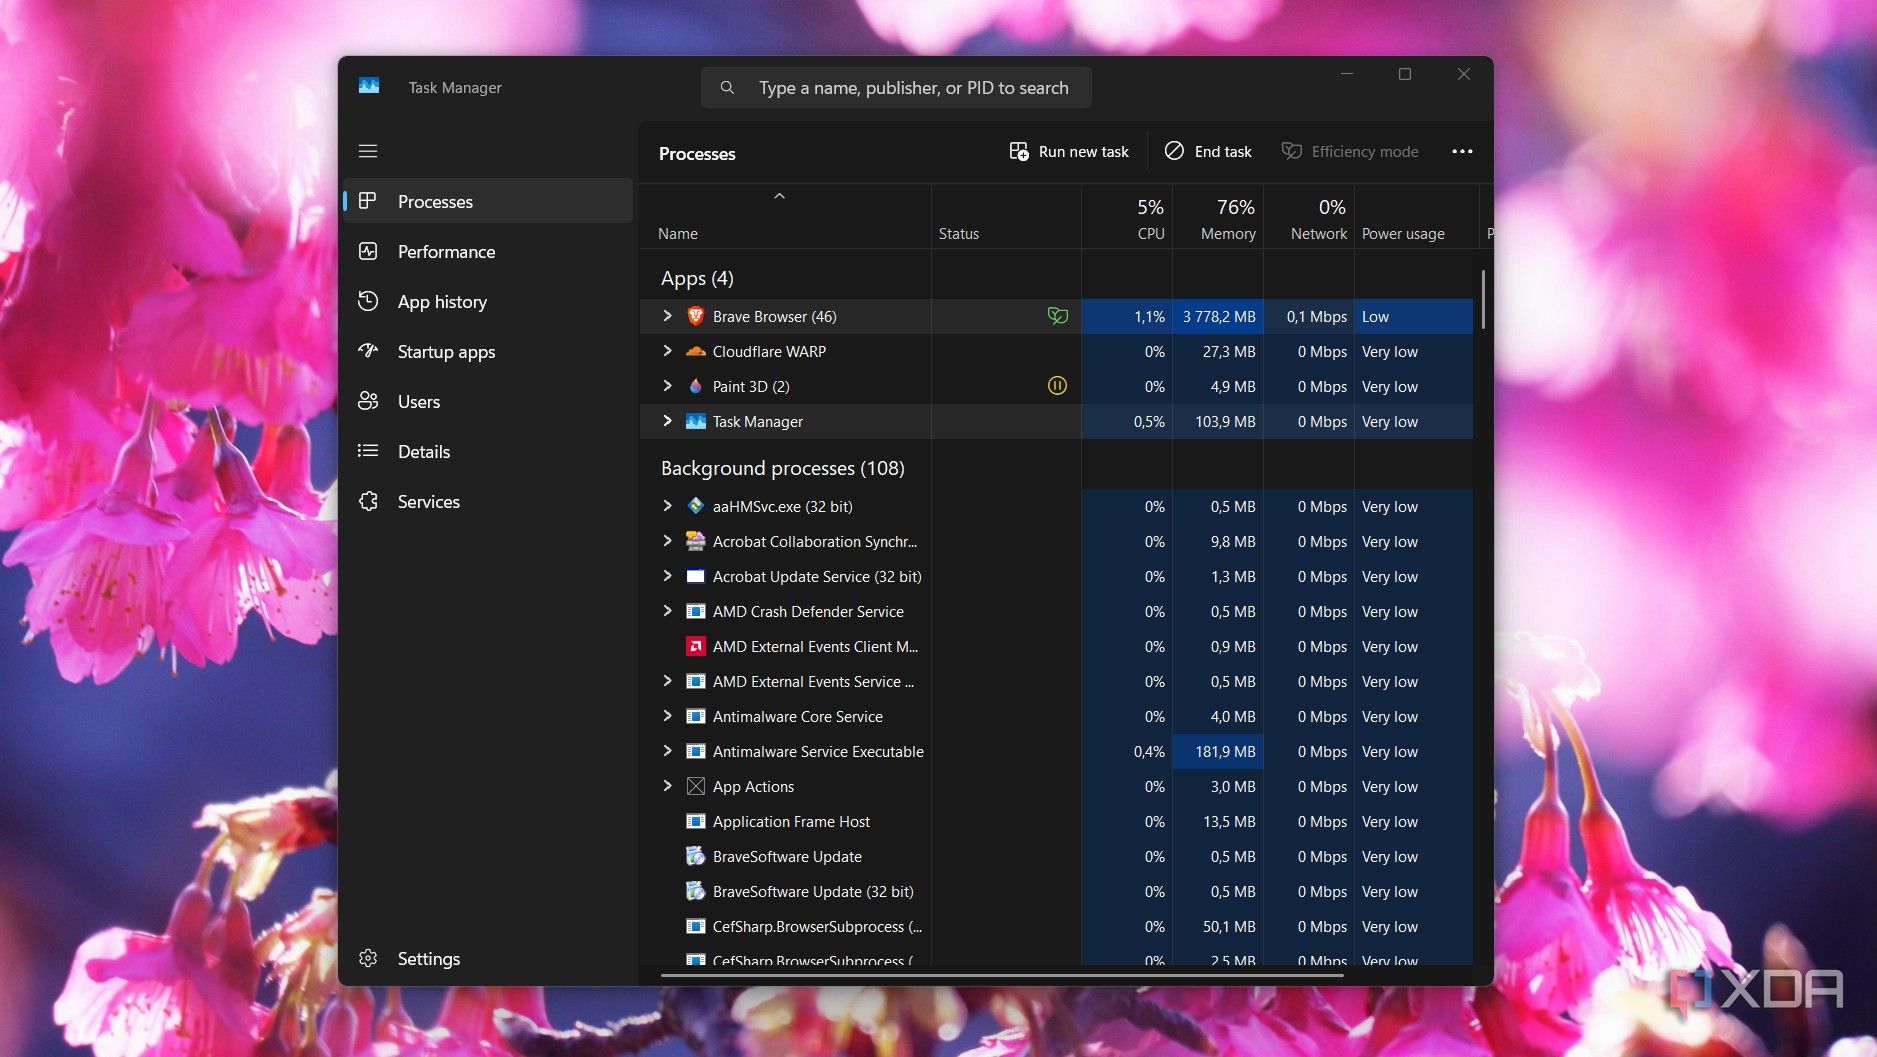Click the Cloudflare WARP cloud icon
1877x1057 pixels.
point(696,351)
